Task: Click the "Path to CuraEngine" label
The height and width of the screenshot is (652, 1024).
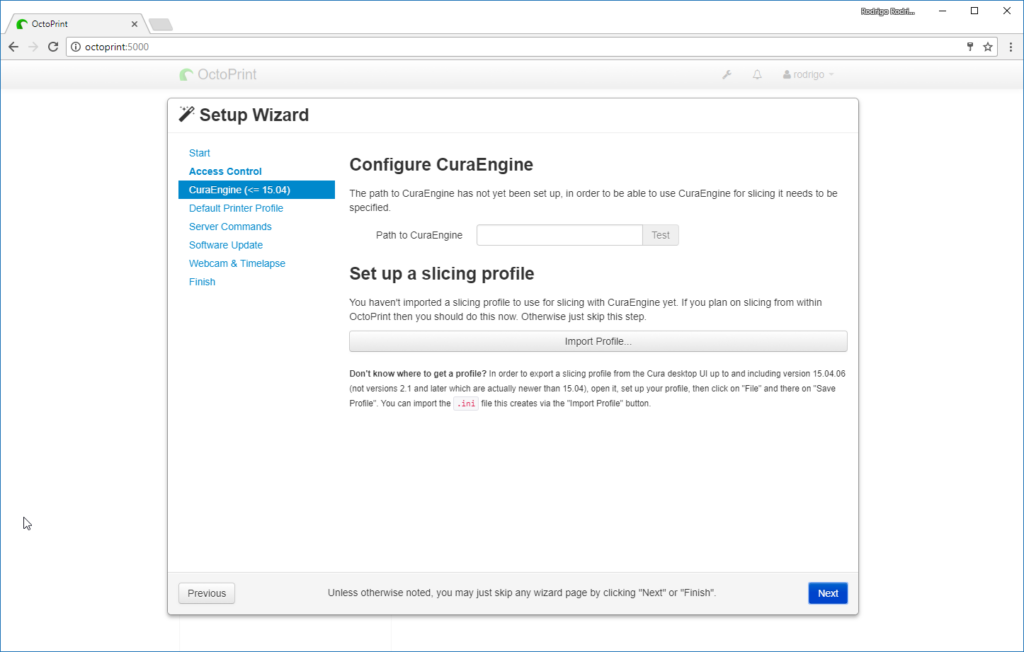Action: 419,235
